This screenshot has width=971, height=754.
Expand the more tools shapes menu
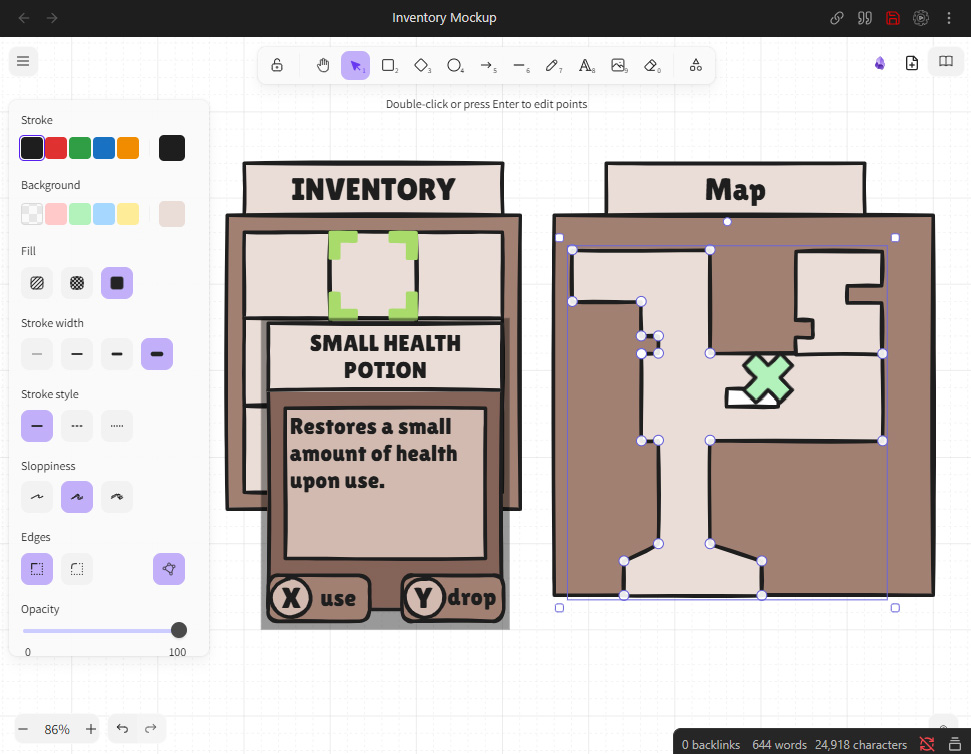pyautogui.click(x=695, y=66)
